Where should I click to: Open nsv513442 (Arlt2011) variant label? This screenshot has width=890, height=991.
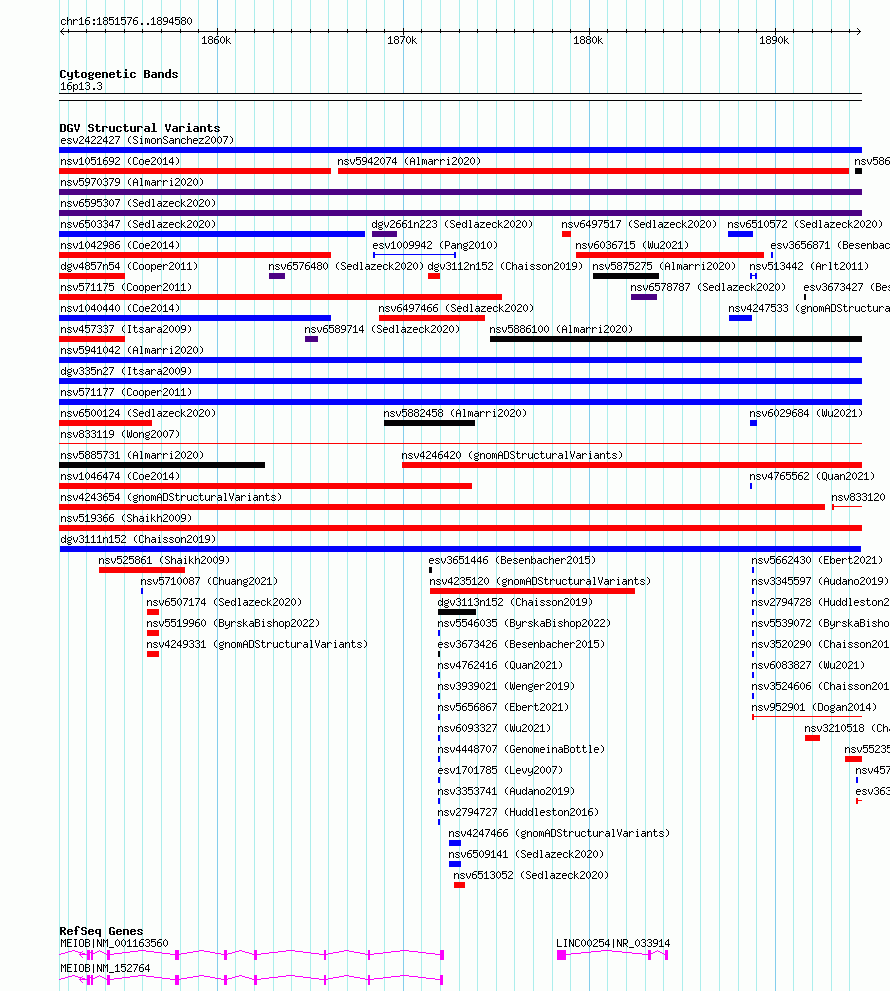coord(809,266)
